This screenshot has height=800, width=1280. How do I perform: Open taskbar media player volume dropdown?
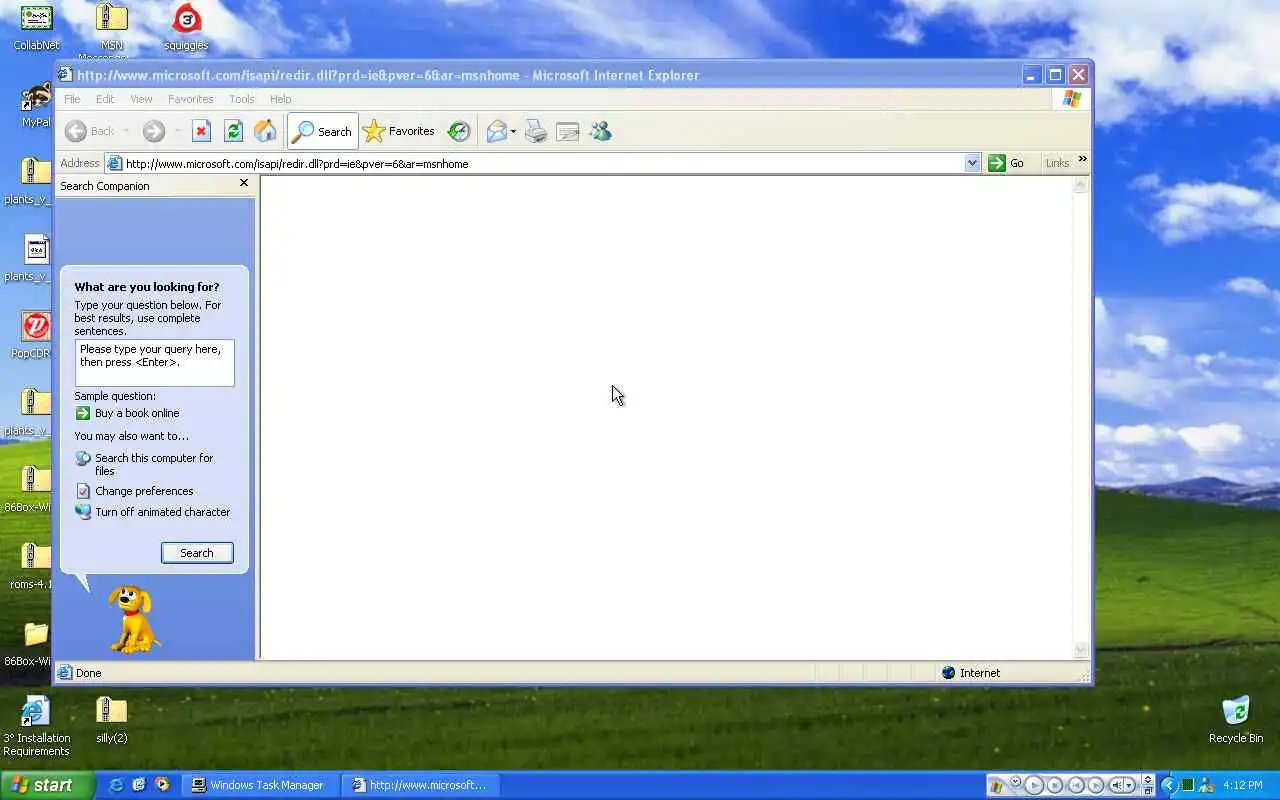(1130, 785)
